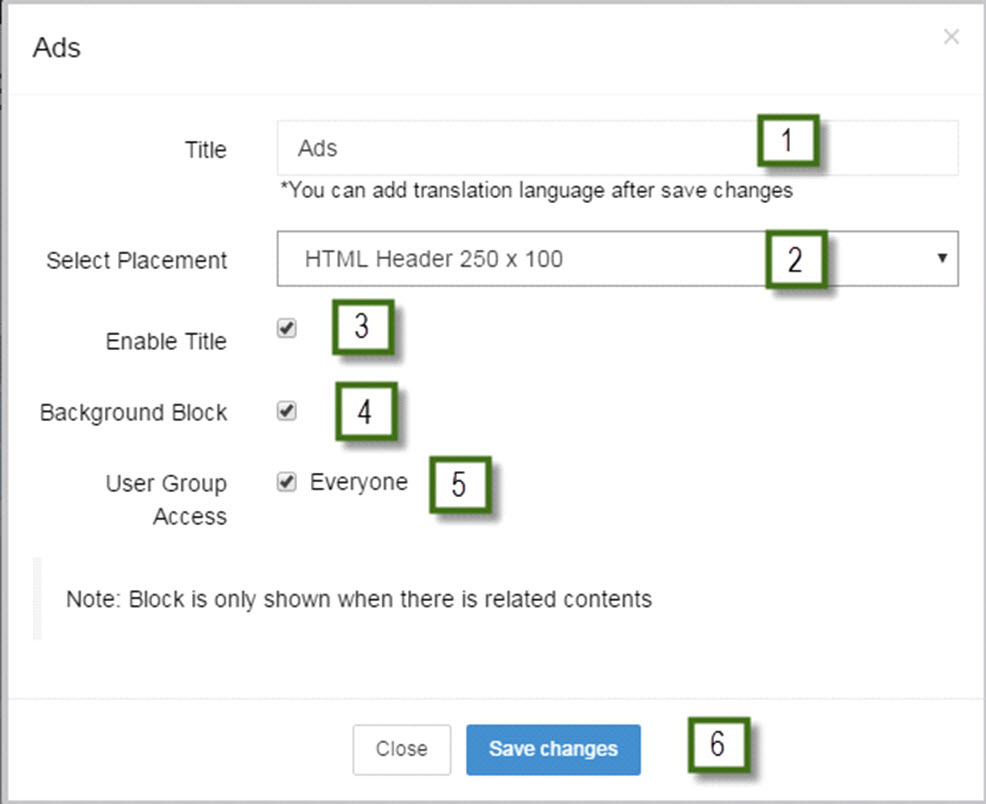Click the note about related contents
Viewport: 986px width, 804px height.
(x=359, y=599)
